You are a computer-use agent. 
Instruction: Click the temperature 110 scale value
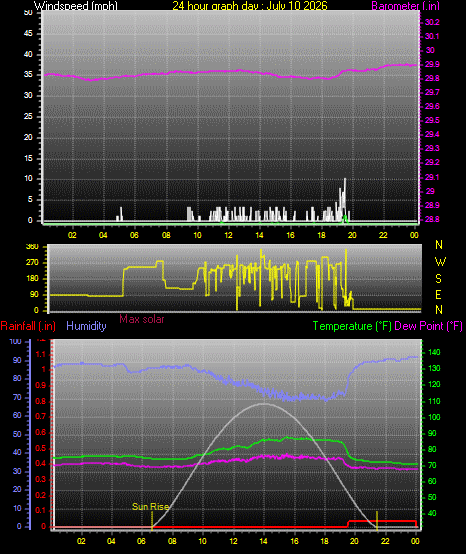[x=434, y=401]
